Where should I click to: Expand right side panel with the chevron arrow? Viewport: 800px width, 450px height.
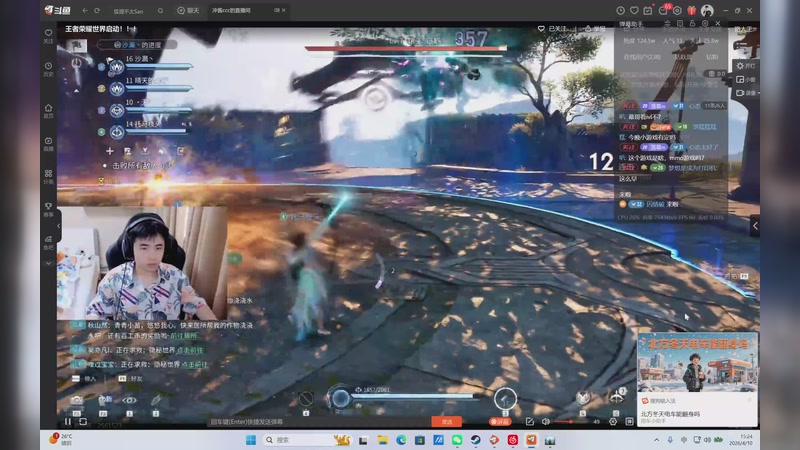756,226
